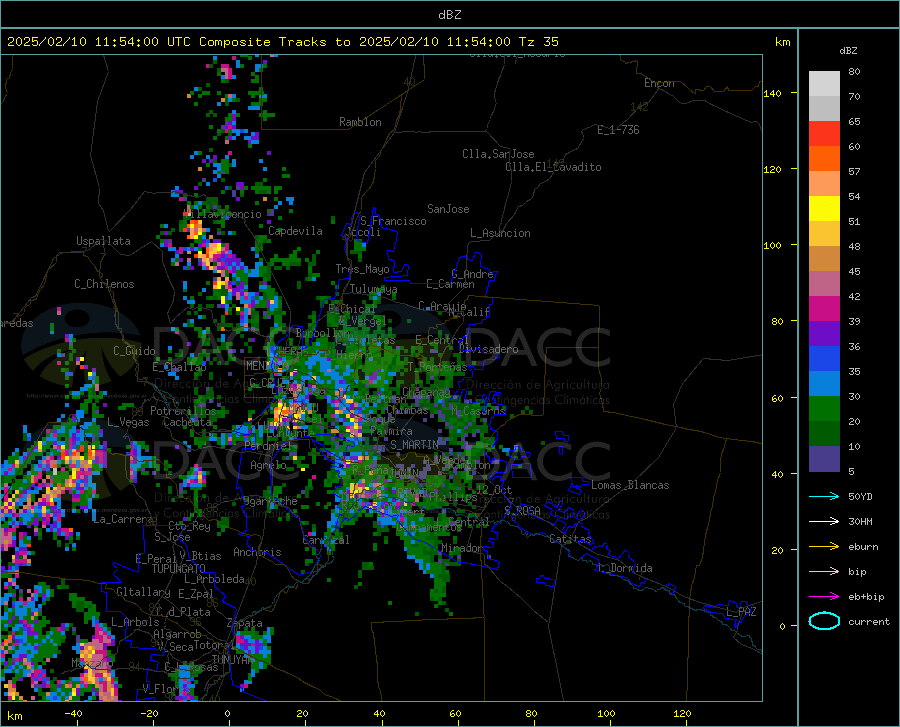Viewport: 900px width, 727px height.
Task: Click the Gltallary map label
Action: tap(143, 592)
